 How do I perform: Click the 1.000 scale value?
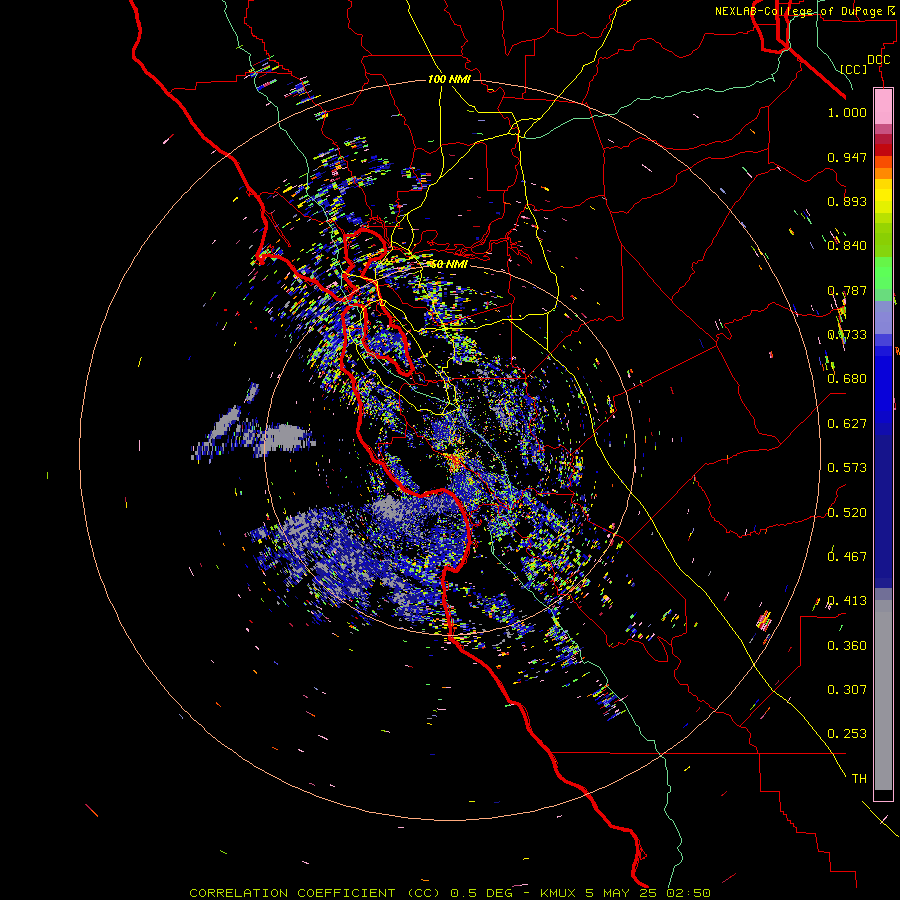click(847, 112)
